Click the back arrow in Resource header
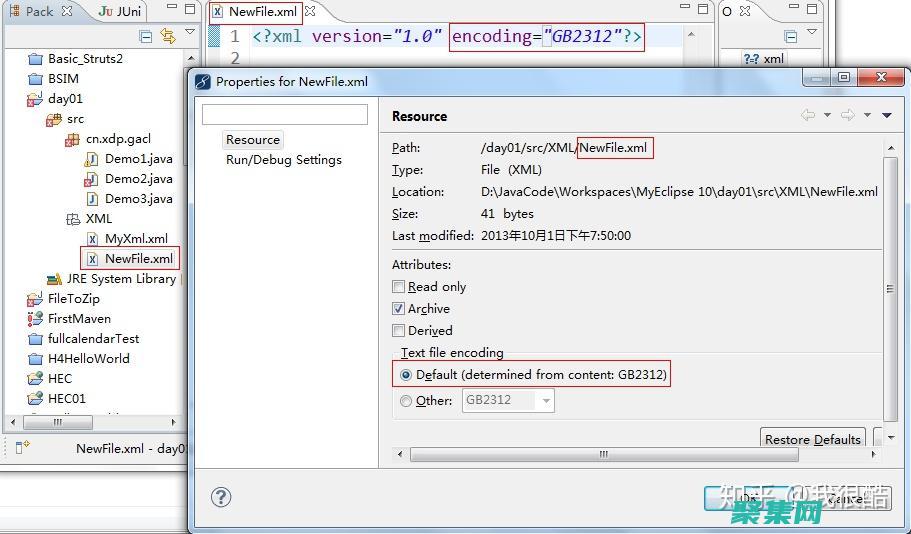This screenshot has height=534, width=911. tap(808, 116)
